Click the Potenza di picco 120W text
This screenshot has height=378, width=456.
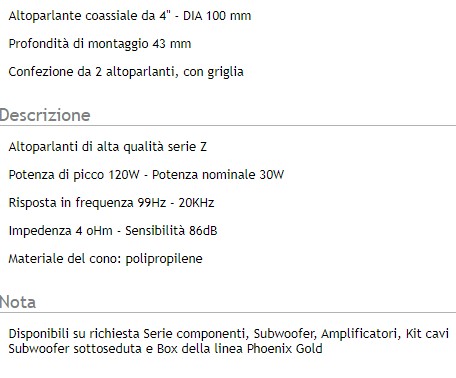[74, 175]
